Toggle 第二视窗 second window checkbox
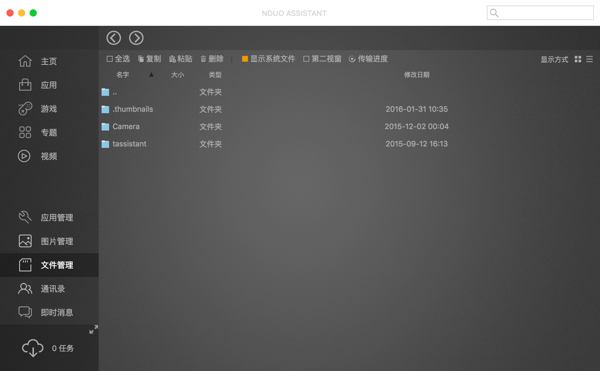This screenshot has height=371, width=600. click(306, 59)
